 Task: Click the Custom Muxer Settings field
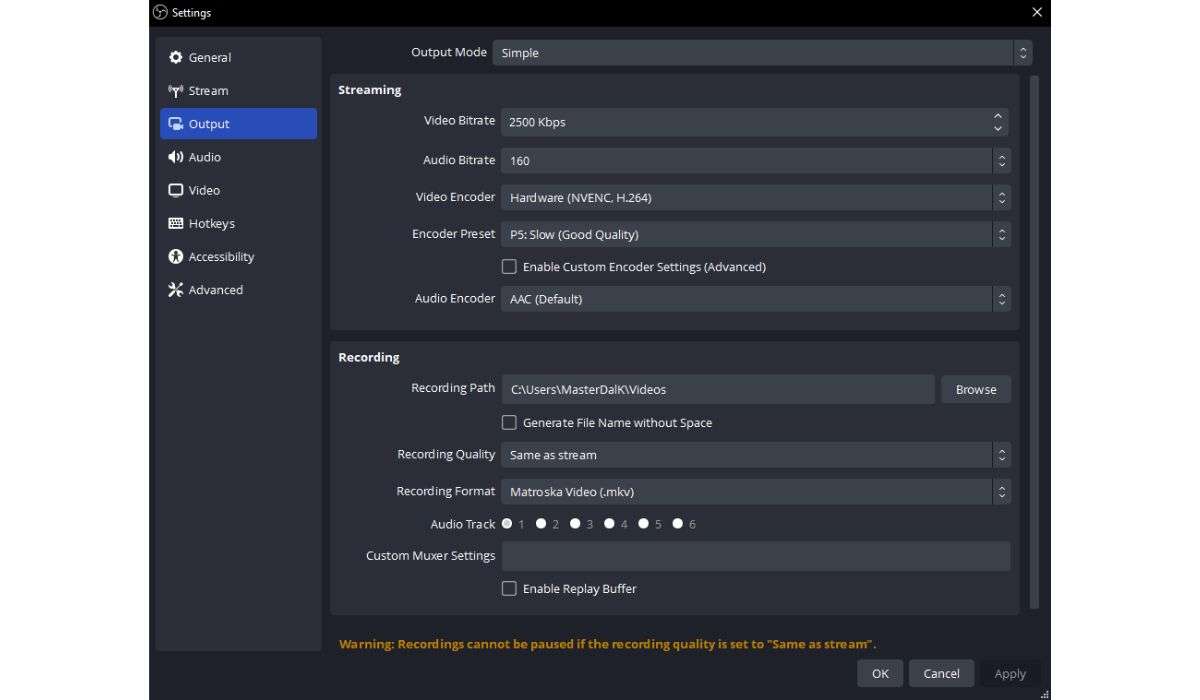coord(757,555)
